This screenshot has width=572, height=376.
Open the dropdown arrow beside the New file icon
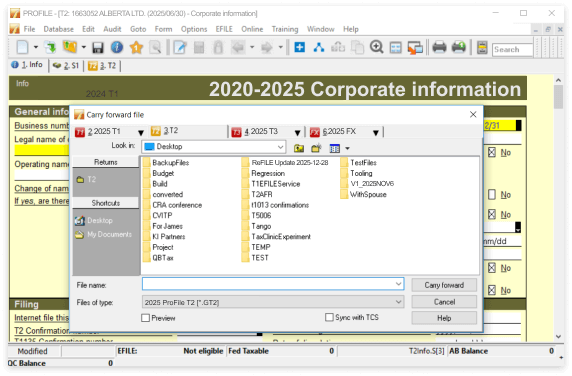(x=36, y=47)
